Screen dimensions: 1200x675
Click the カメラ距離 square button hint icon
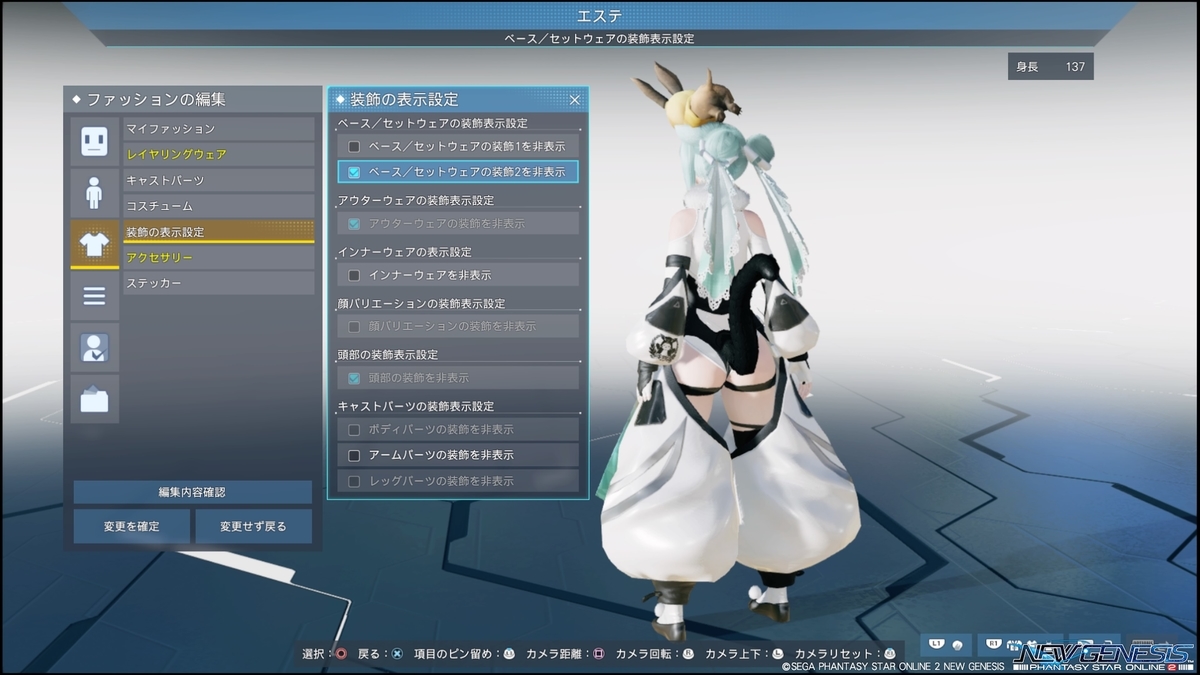pos(598,654)
